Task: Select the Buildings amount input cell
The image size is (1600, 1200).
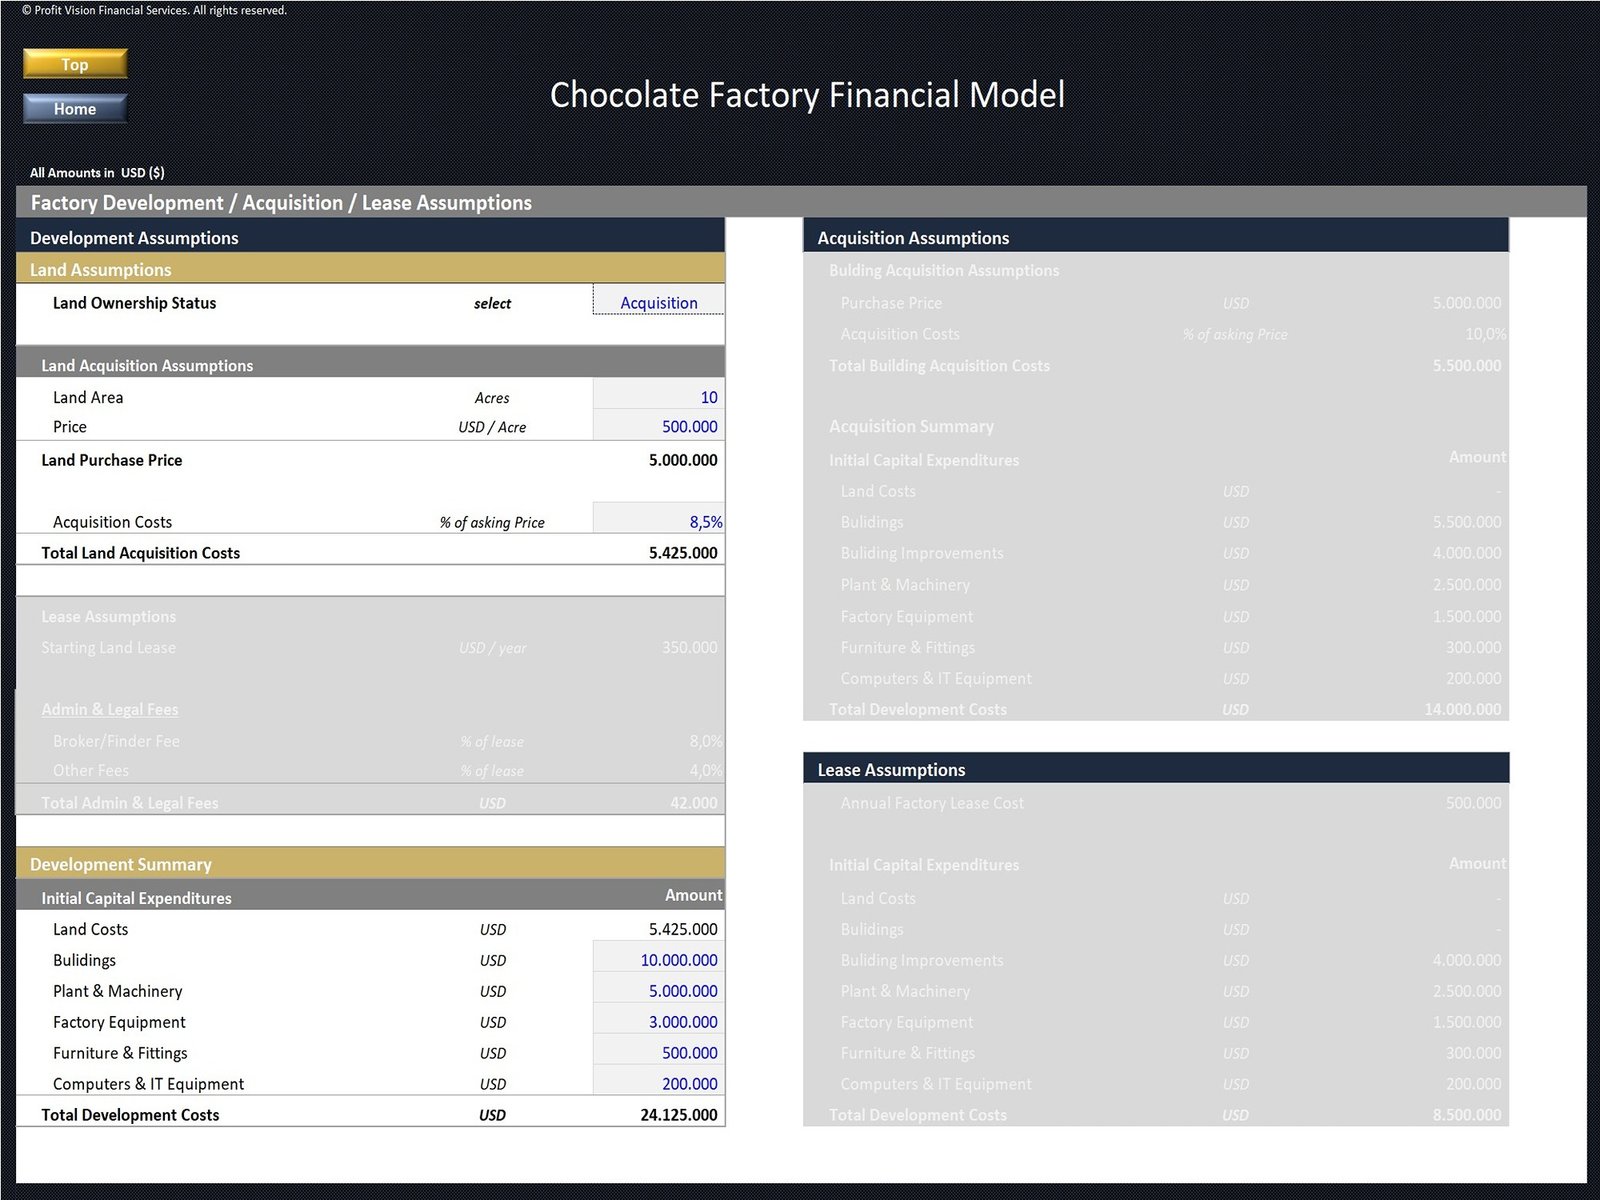Action: pos(658,960)
